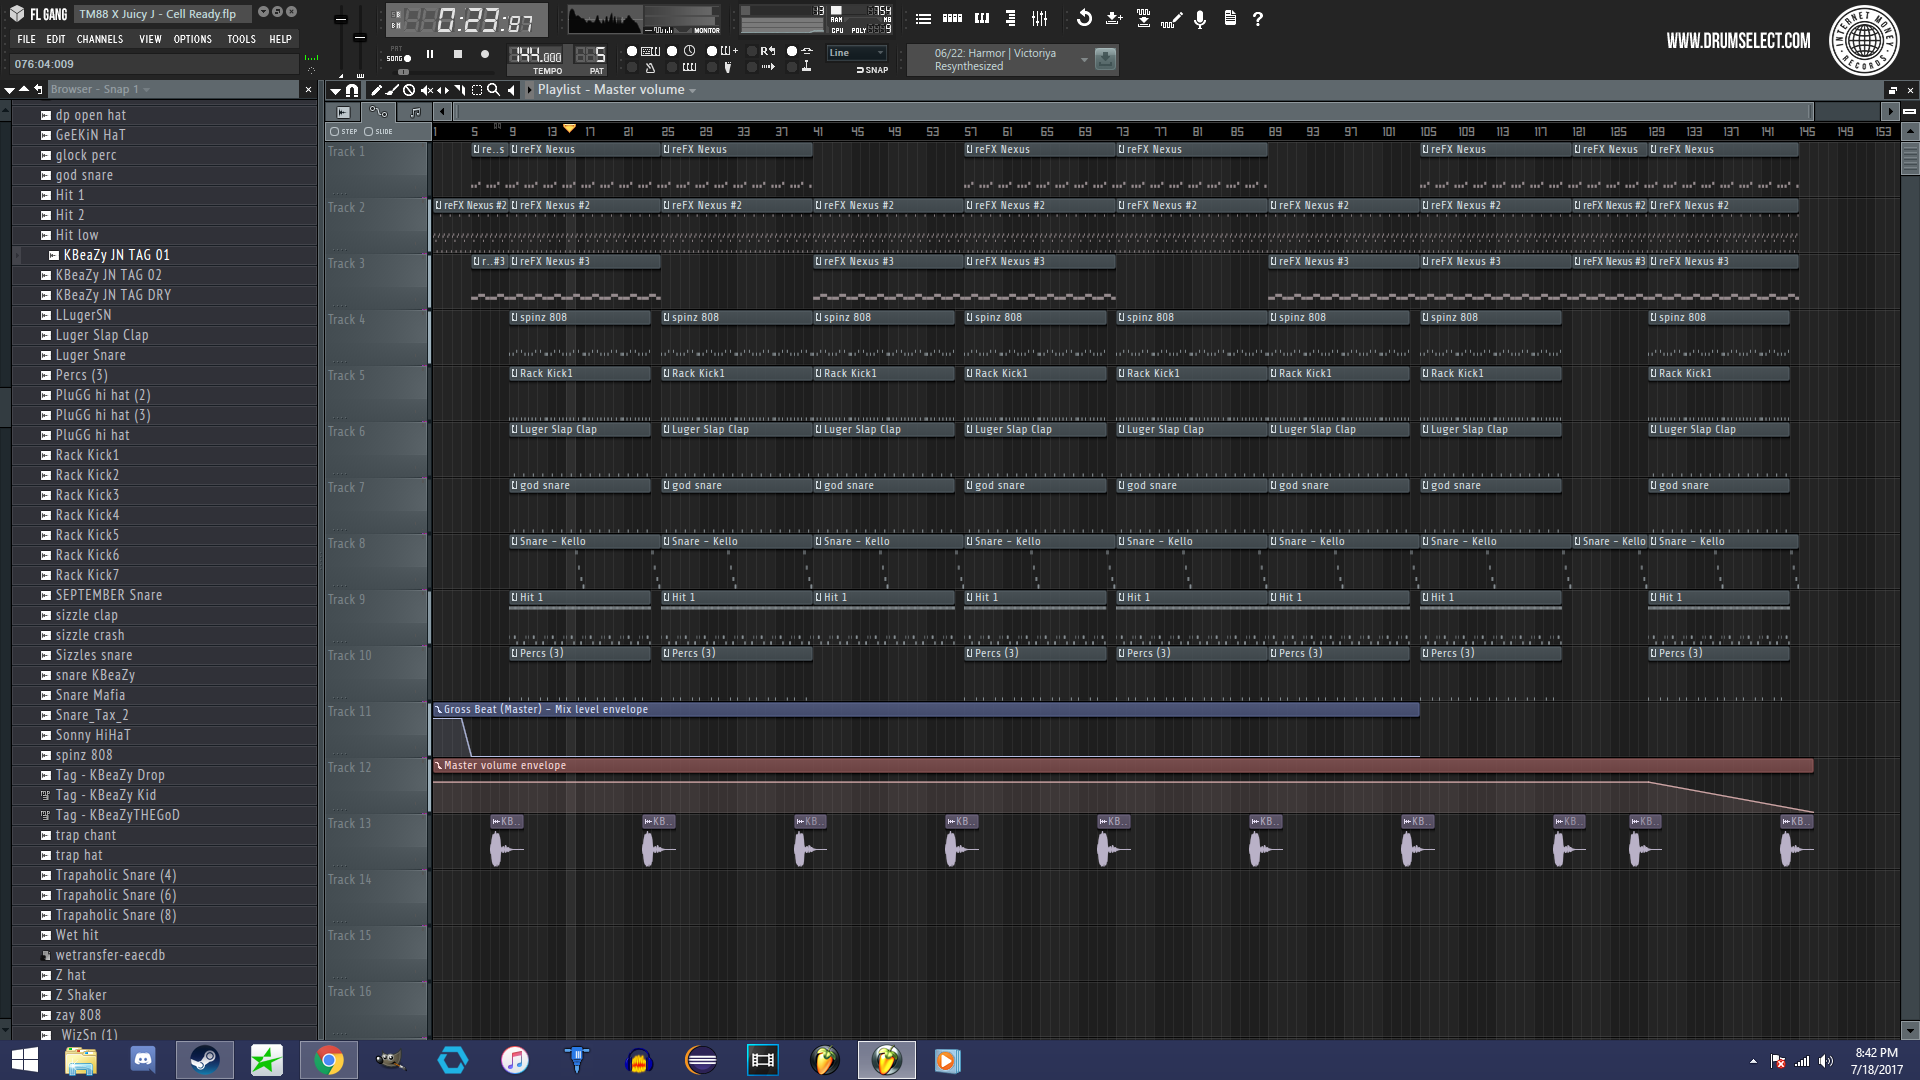Open Chrome from the Windows taskbar
Screen dimensions: 1920x1080
pos(328,1060)
